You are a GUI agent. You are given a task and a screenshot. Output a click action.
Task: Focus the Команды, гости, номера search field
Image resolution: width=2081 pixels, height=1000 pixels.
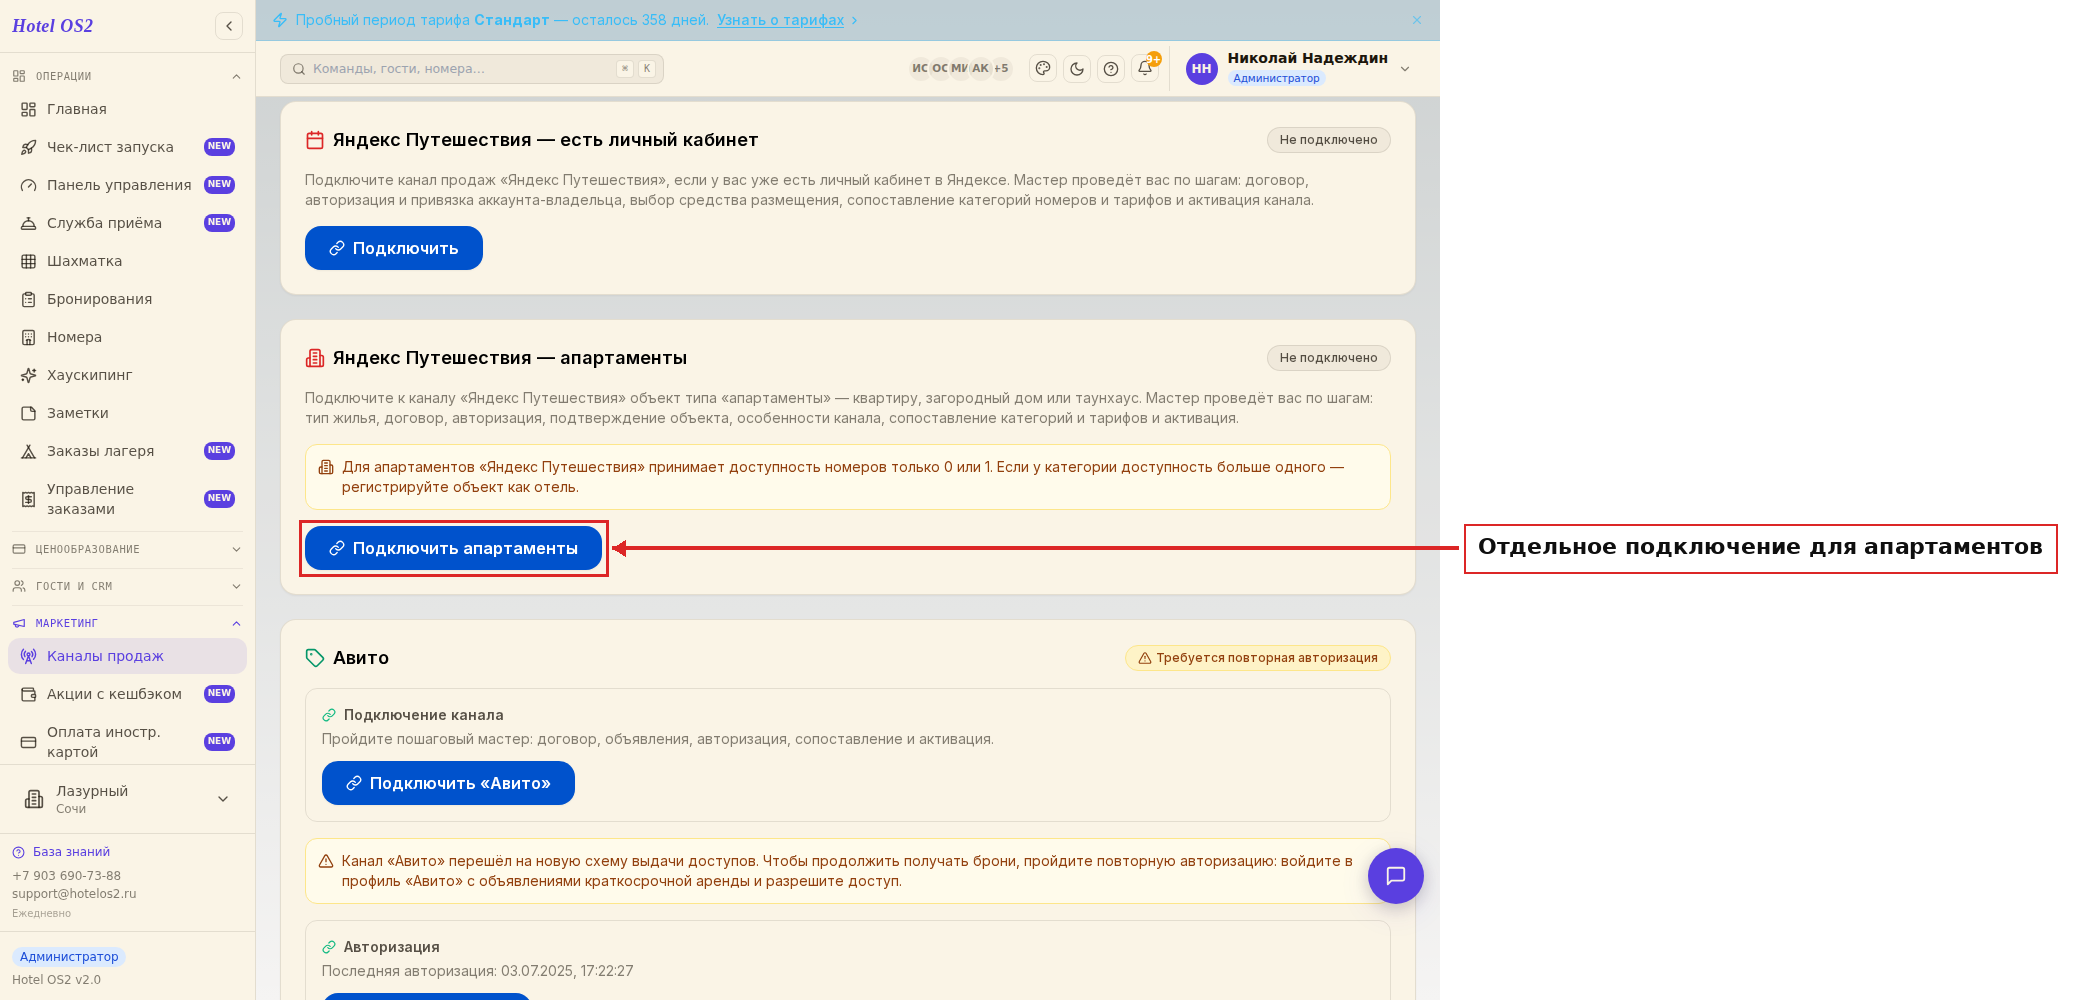coord(472,69)
